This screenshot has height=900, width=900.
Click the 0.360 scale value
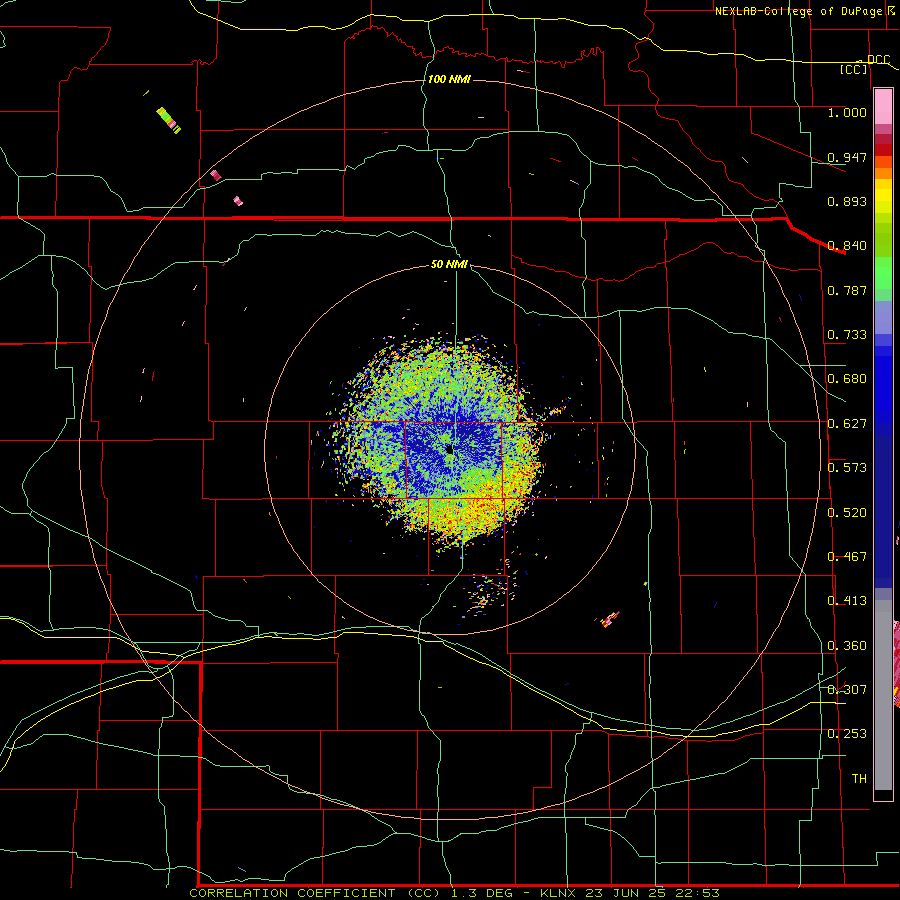pyautogui.click(x=847, y=646)
